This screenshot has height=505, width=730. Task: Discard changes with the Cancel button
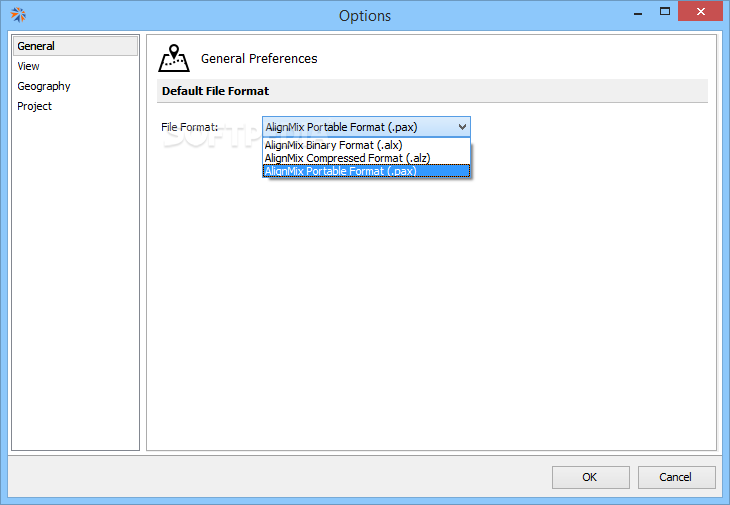tap(676, 477)
